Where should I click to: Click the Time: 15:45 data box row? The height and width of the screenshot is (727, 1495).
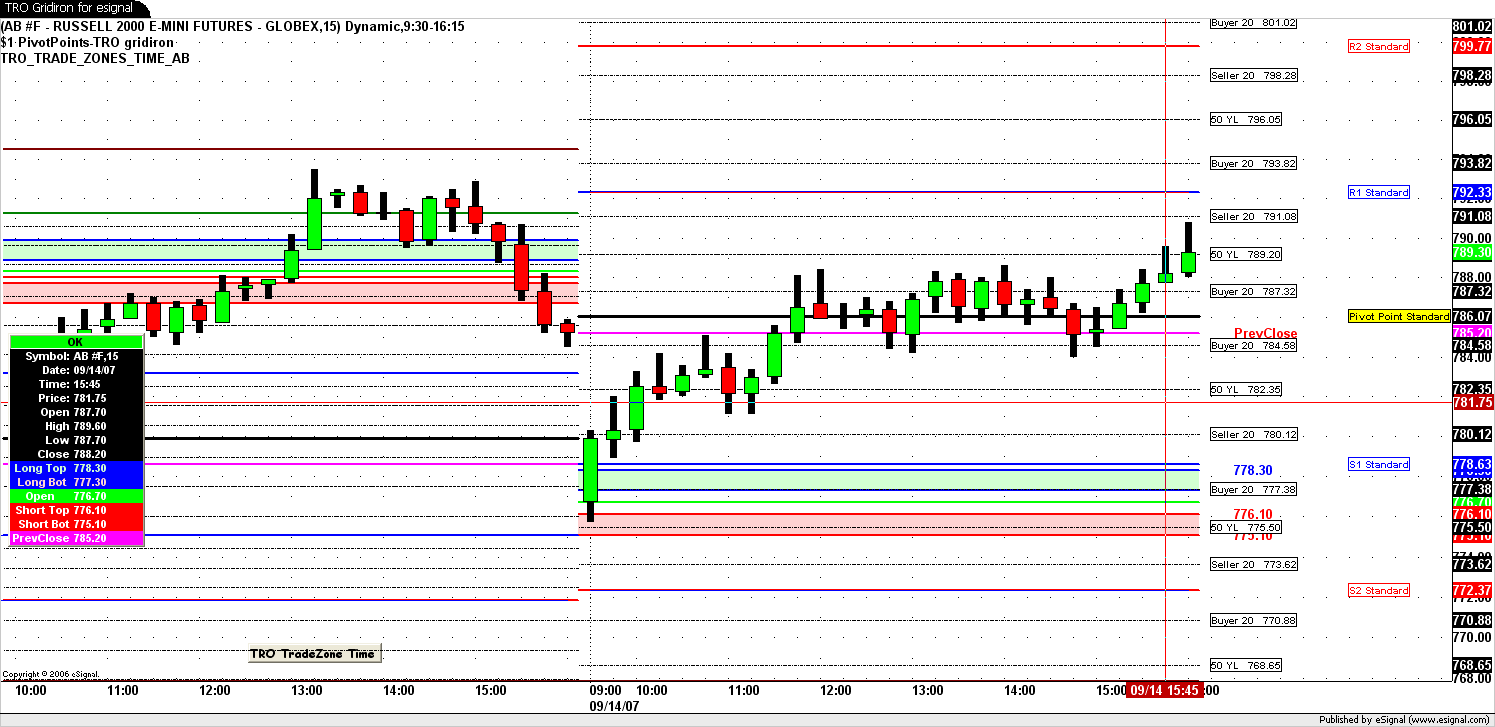[76, 383]
